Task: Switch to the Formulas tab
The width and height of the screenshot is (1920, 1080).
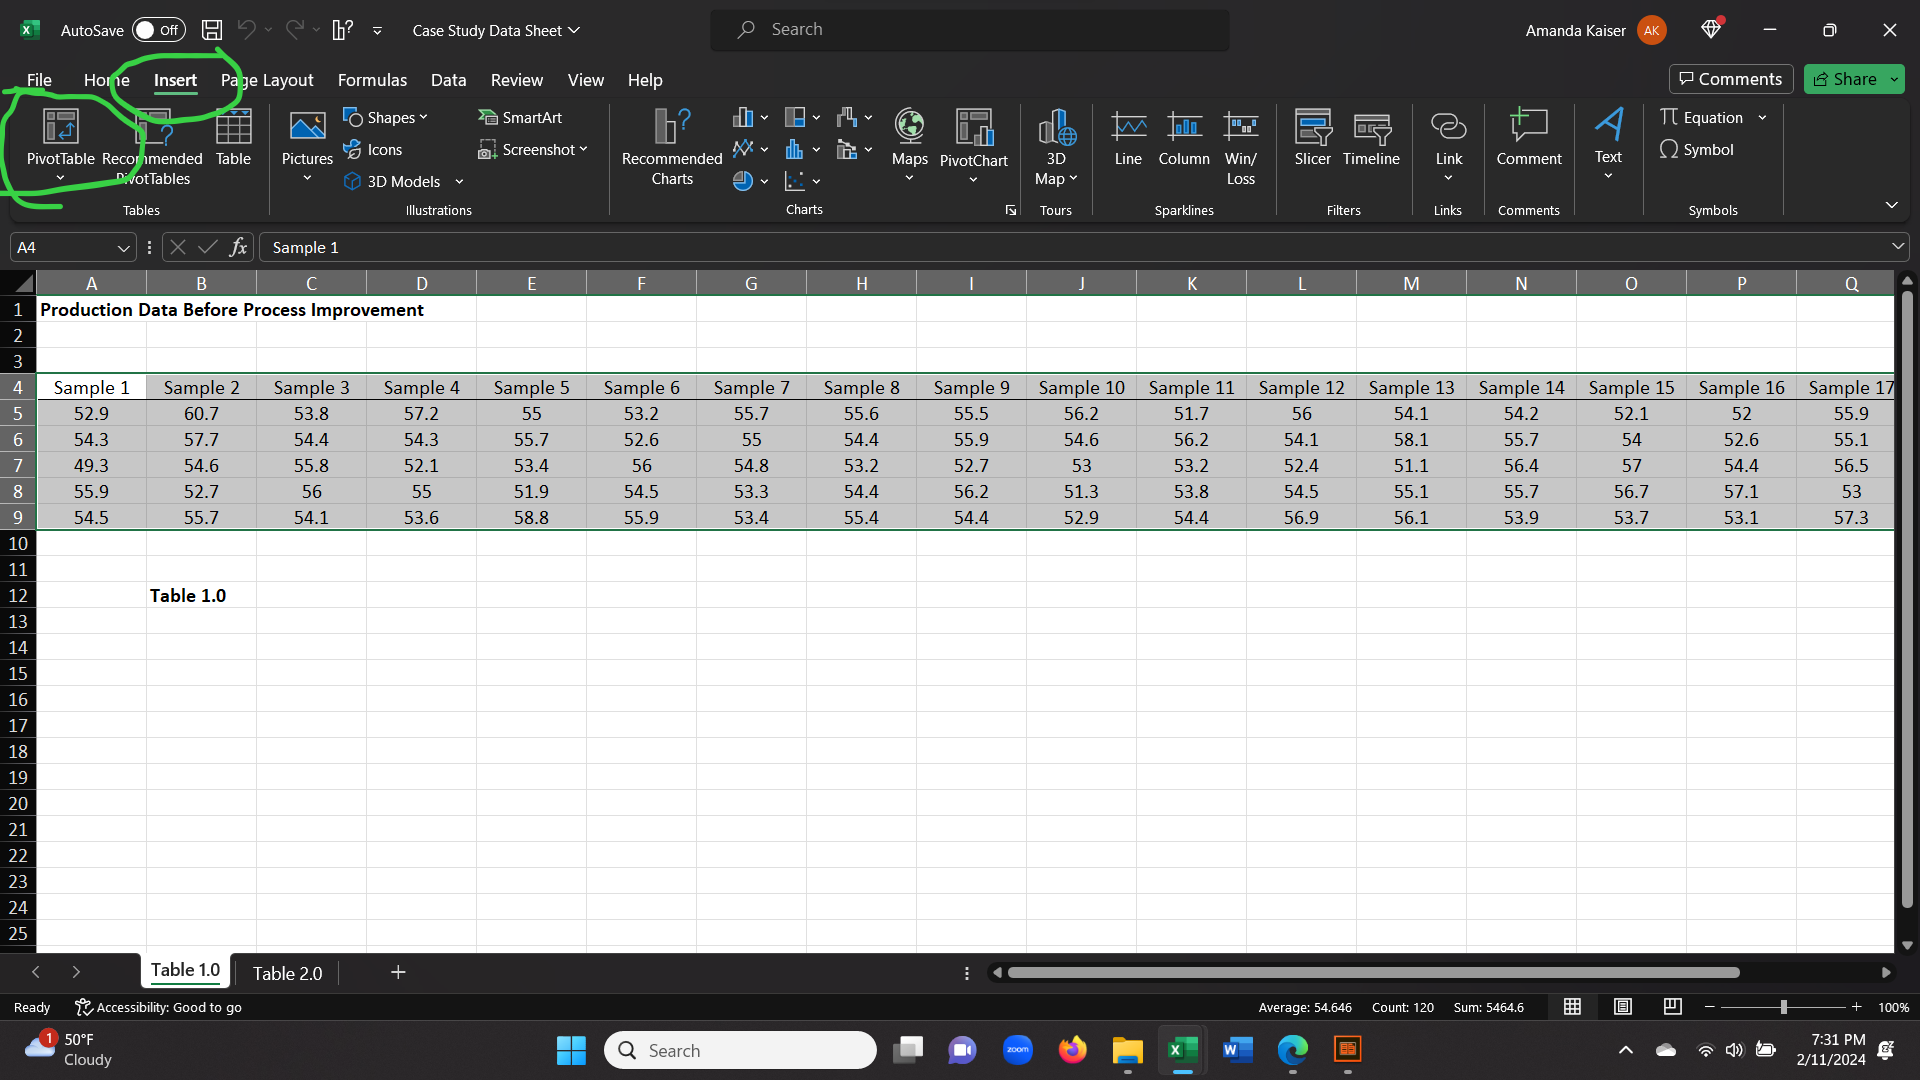Action: [372, 80]
